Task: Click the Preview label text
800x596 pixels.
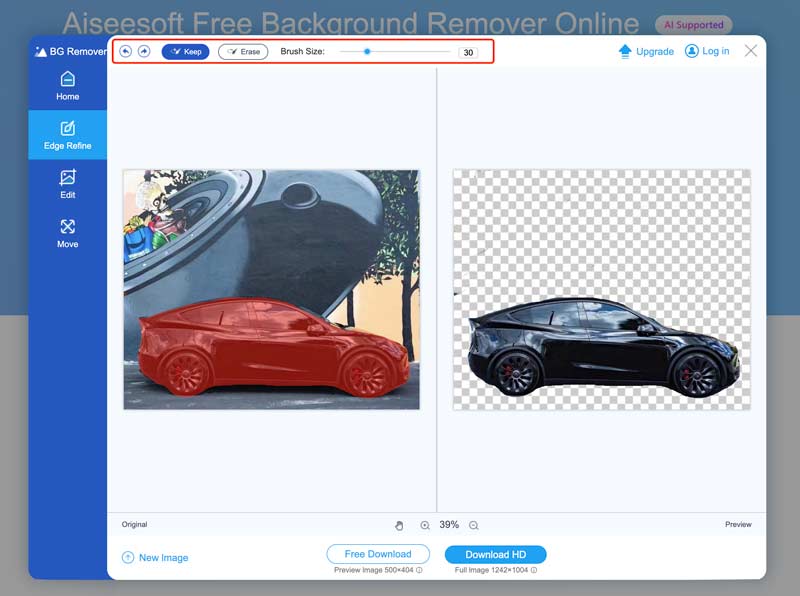Action: pyautogui.click(x=738, y=525)
